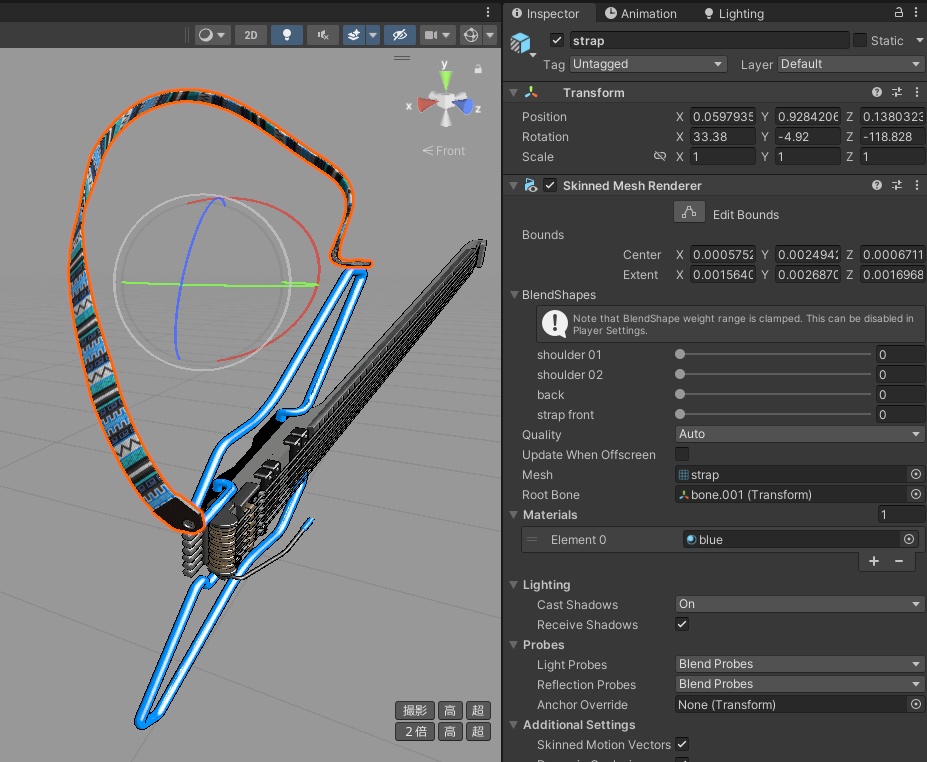This screenshot has height=762, width=927.
Task: Uncheck the strap object active checkbox
Action: pos(557,41)
